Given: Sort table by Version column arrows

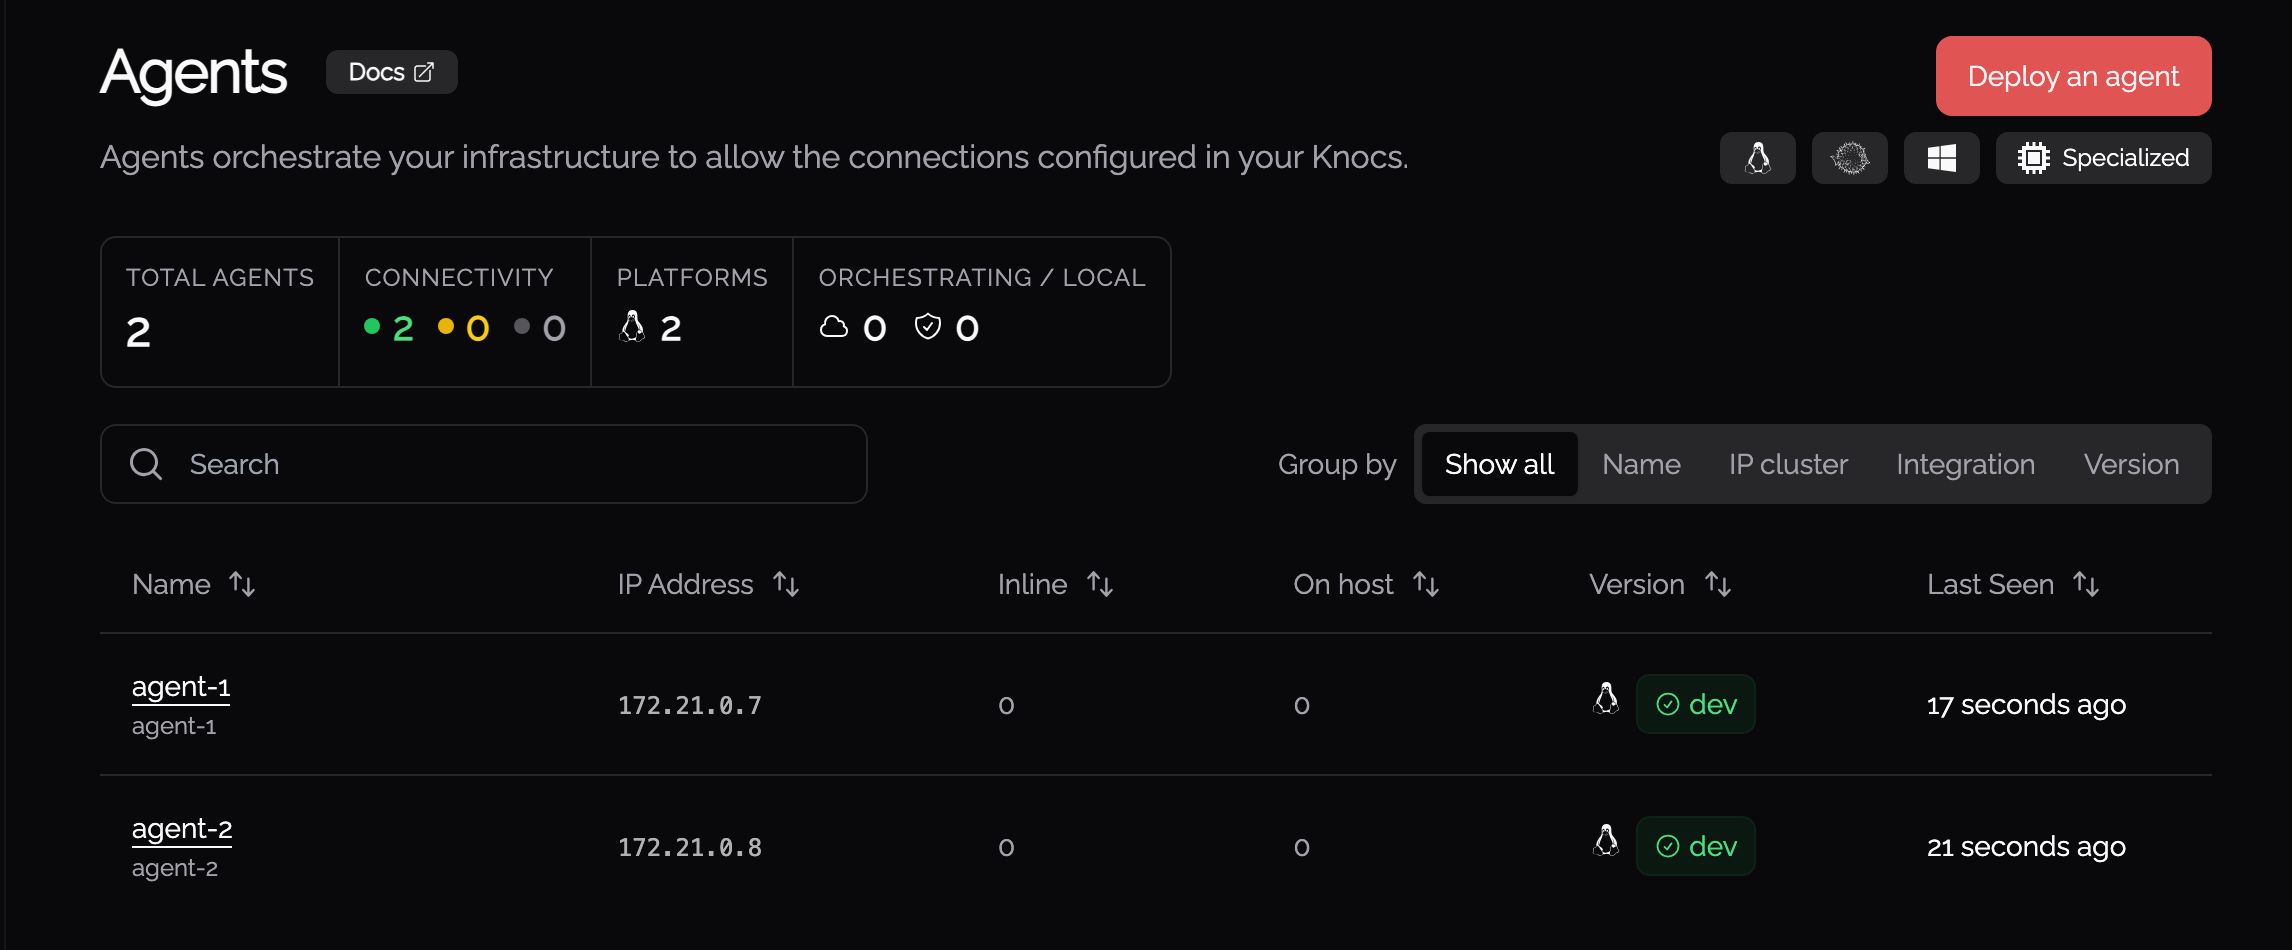Looking at the screenshot, I should pyautogui.click(x=1718, y=584).
